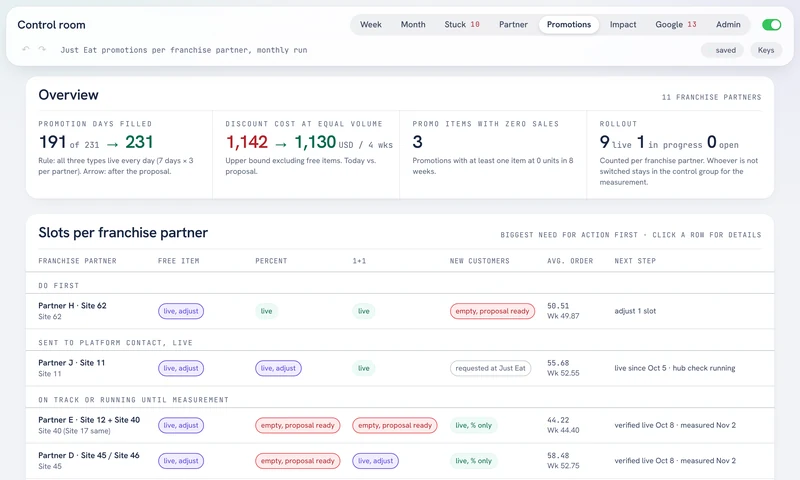The image size is (800, 480).
Task: Click average order value 50.51
Action: click(x=558, y=306)
